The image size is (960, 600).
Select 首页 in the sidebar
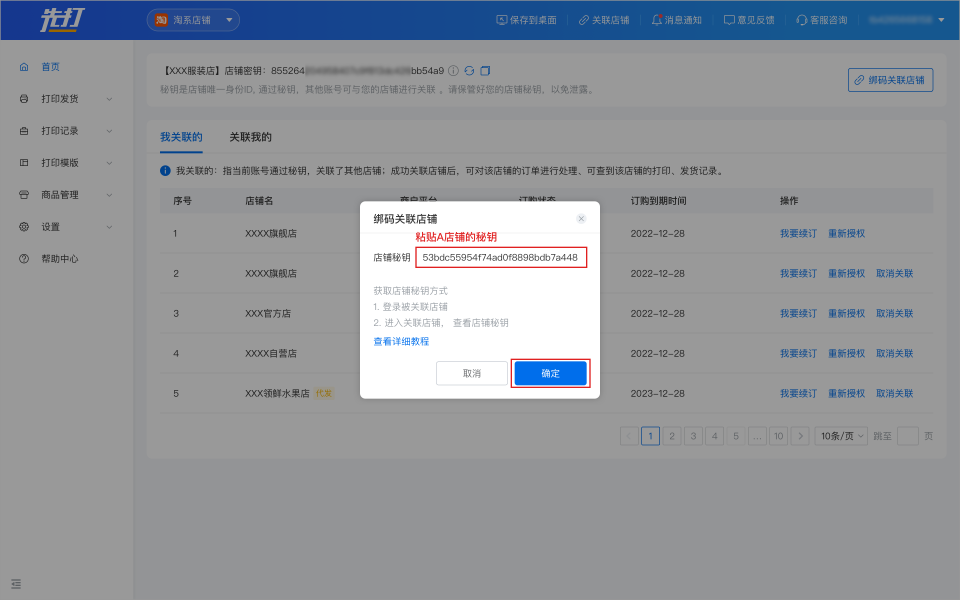pyautogui.click(x=50, y=67)
